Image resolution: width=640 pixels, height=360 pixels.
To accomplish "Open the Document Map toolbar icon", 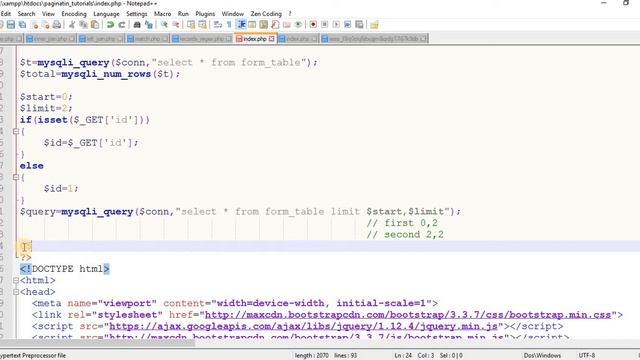I will [x=264, y=25].
